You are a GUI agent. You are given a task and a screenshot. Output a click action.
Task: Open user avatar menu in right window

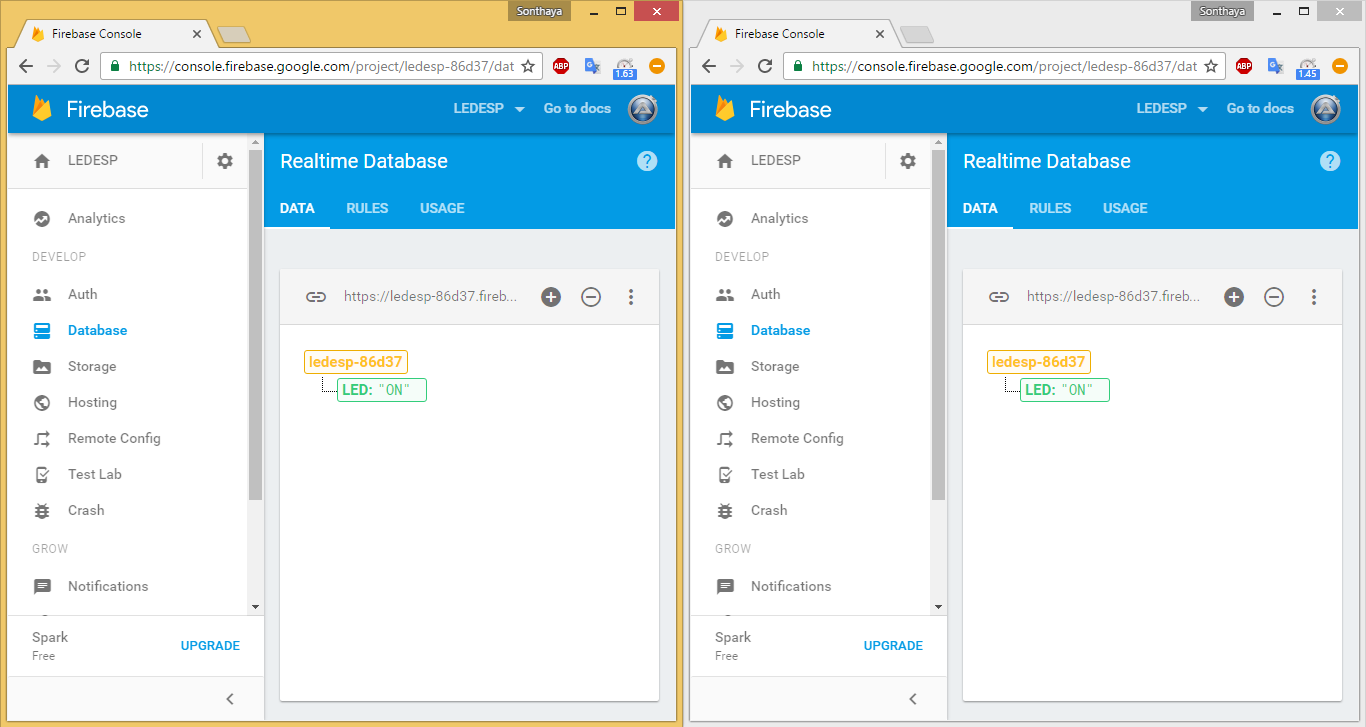pos(1326,109)
